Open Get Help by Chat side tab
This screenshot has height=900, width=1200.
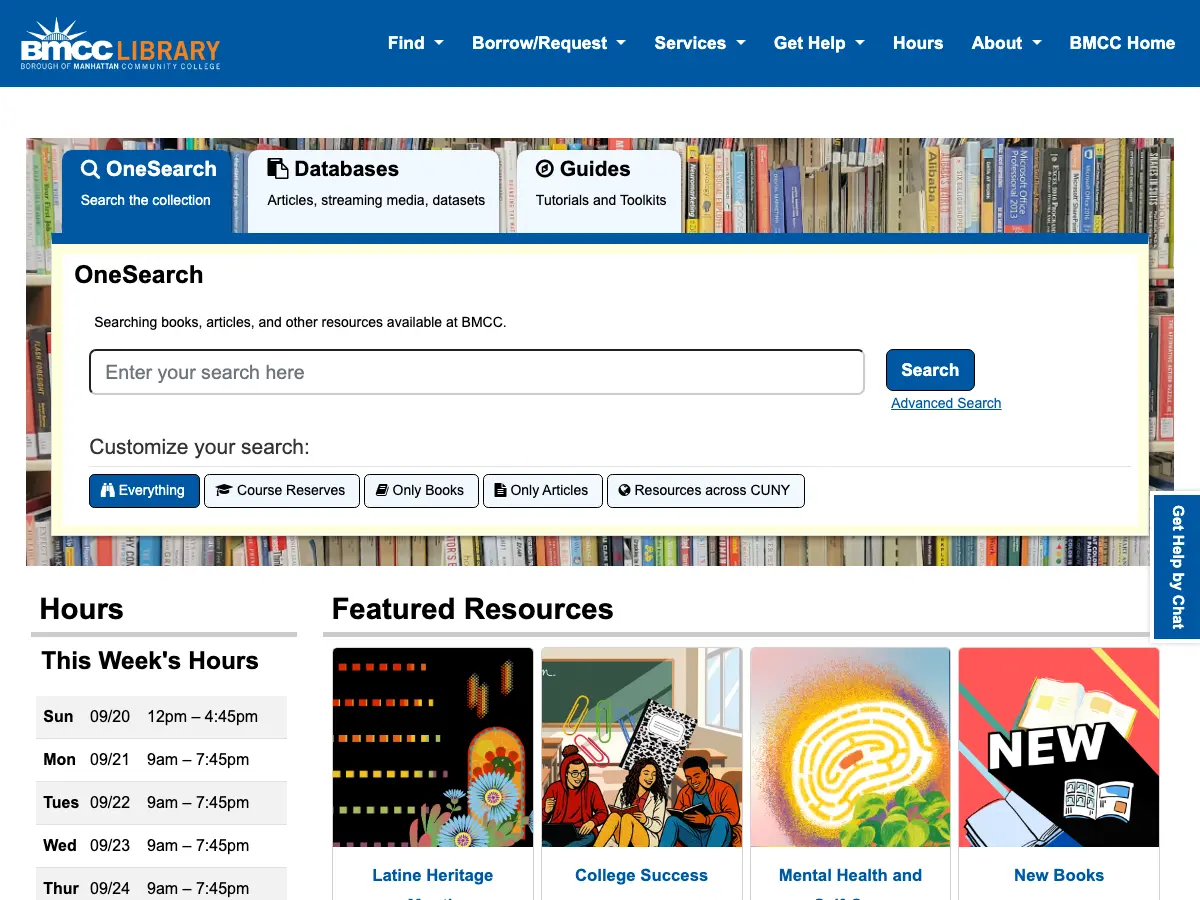(x=1177, y=566)
